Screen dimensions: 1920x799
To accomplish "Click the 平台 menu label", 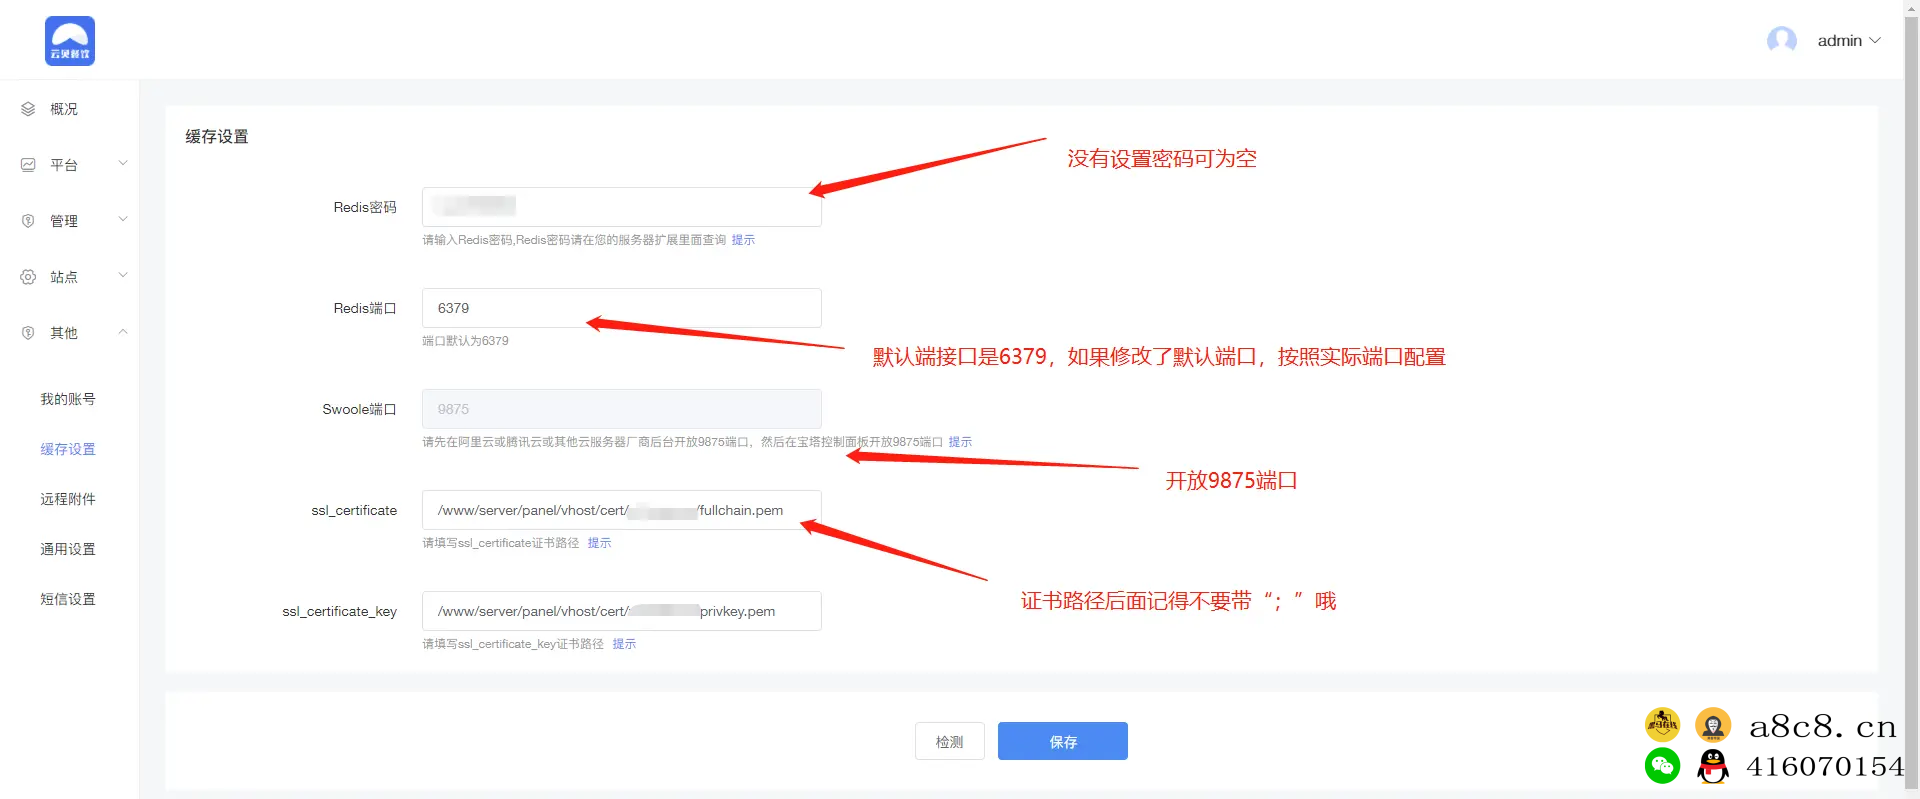I will click(x=64, y=165).
